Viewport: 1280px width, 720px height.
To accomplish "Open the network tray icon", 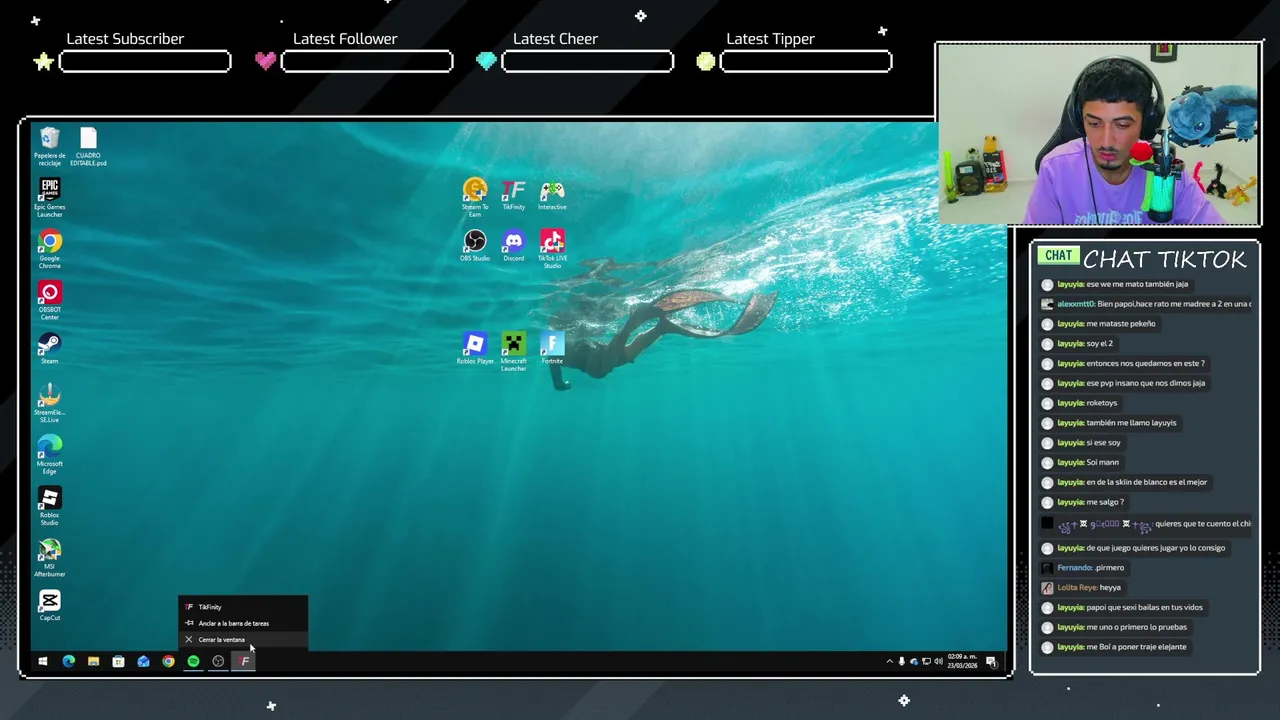I will tap(926, 661).
